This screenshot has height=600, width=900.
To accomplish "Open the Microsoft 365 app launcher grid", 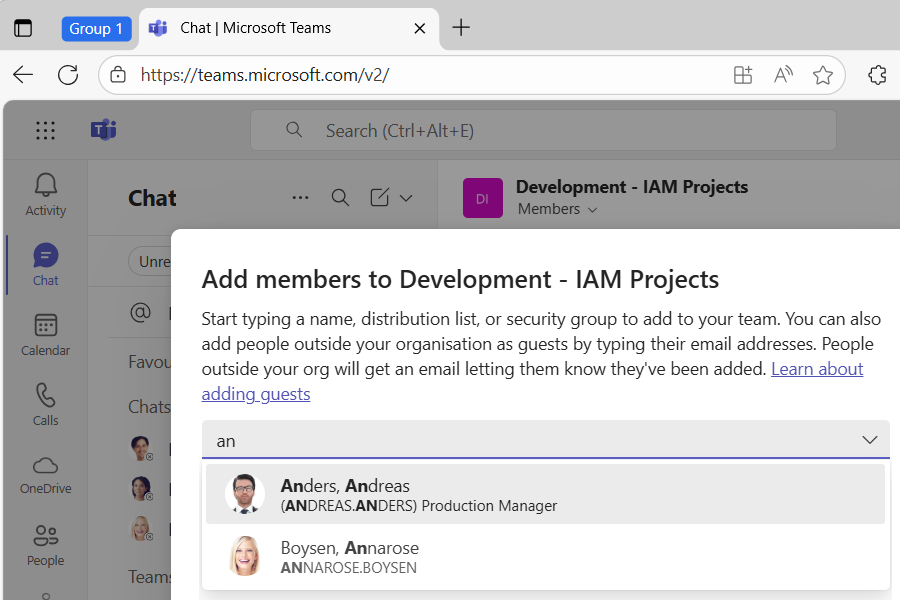I will coord(44,131).
